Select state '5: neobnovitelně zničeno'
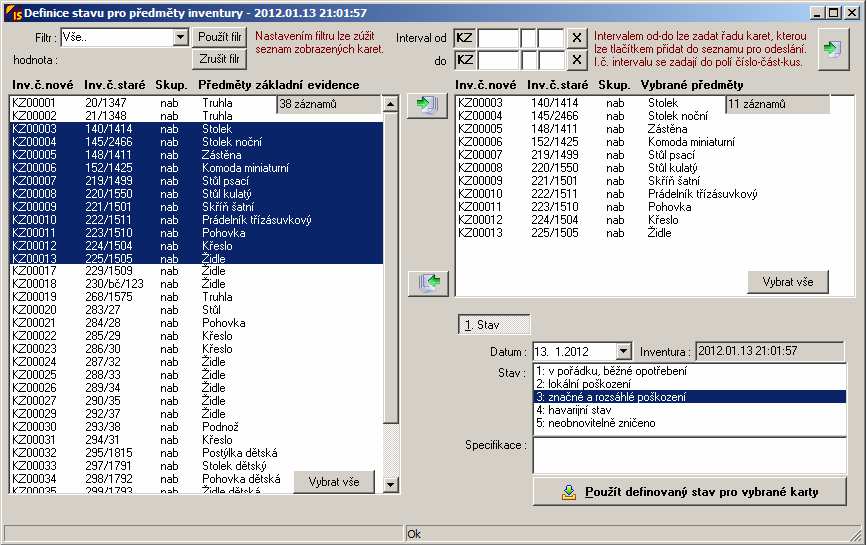Viewport: 867px width, 545px height. pos(690,423)
